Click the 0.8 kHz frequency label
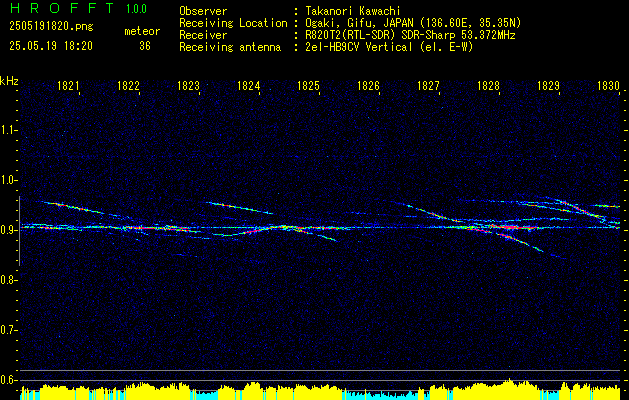 [7, 280]
